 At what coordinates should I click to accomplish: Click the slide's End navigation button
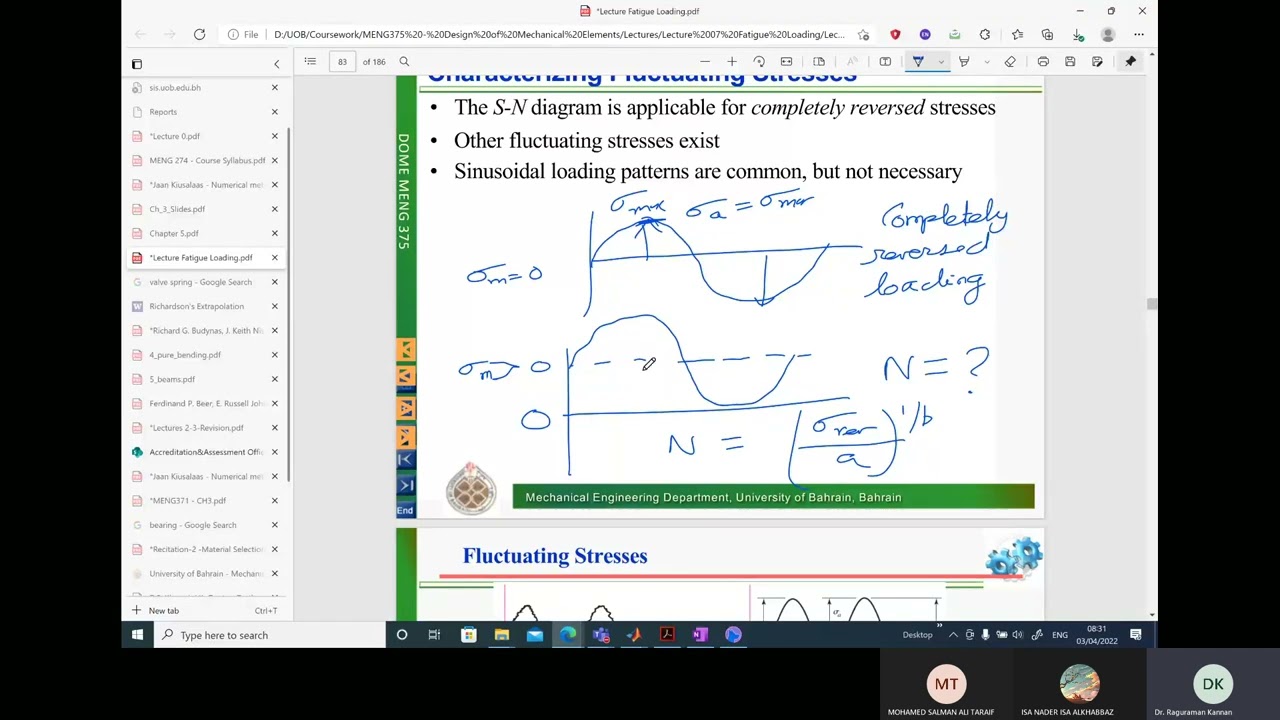[x=405, y=510]
